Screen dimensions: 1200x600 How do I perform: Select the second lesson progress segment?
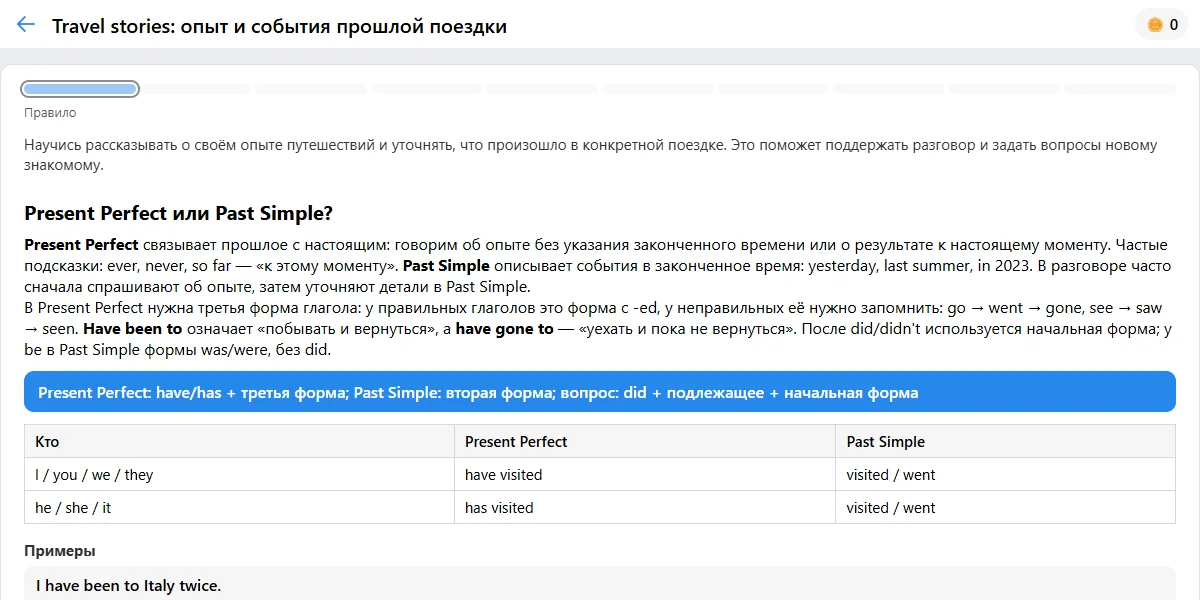tap(196, 89)
